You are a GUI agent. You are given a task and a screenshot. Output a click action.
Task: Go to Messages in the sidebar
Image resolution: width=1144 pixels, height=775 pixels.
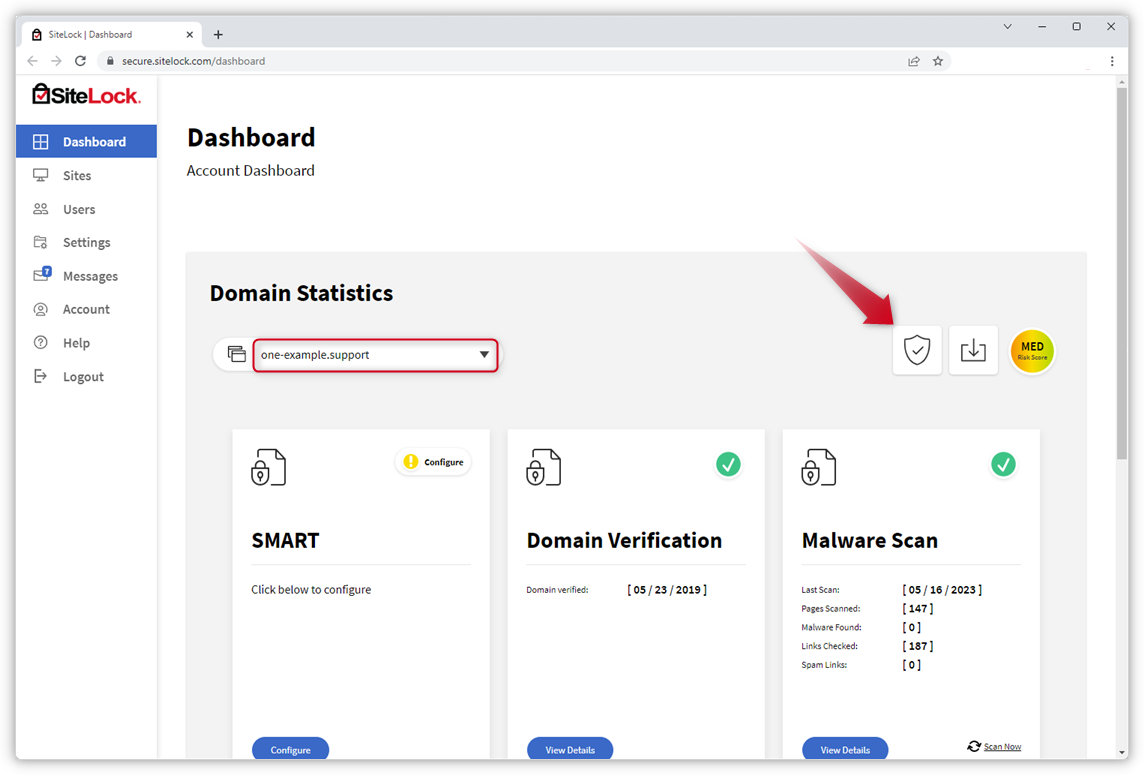(x=90, y=276)
